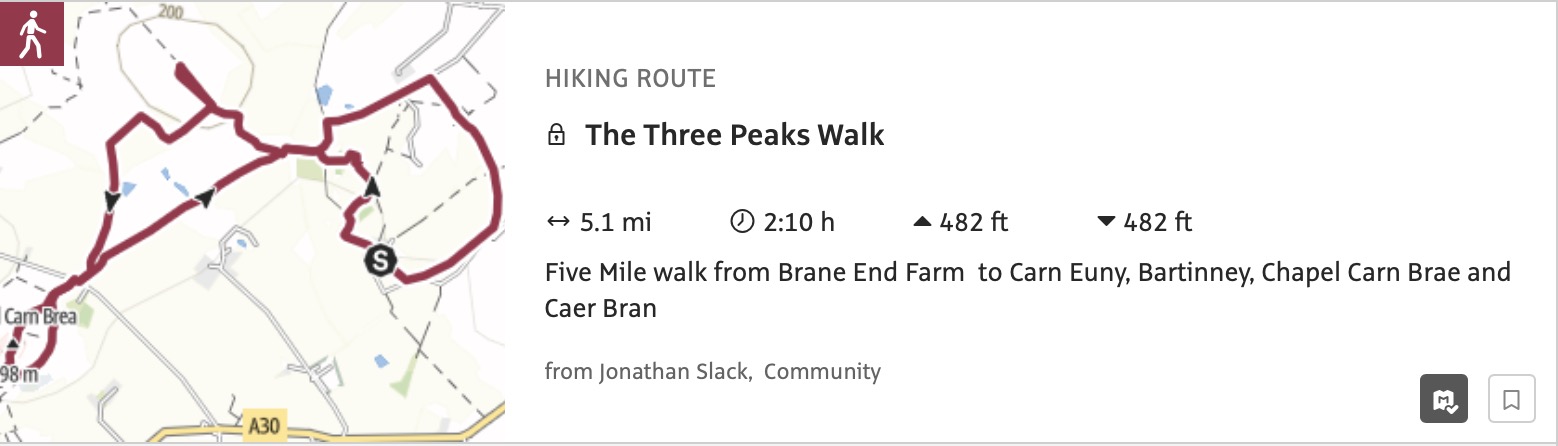
Task: Open the route map thumbnail
Action: click(x=253, y=222)
